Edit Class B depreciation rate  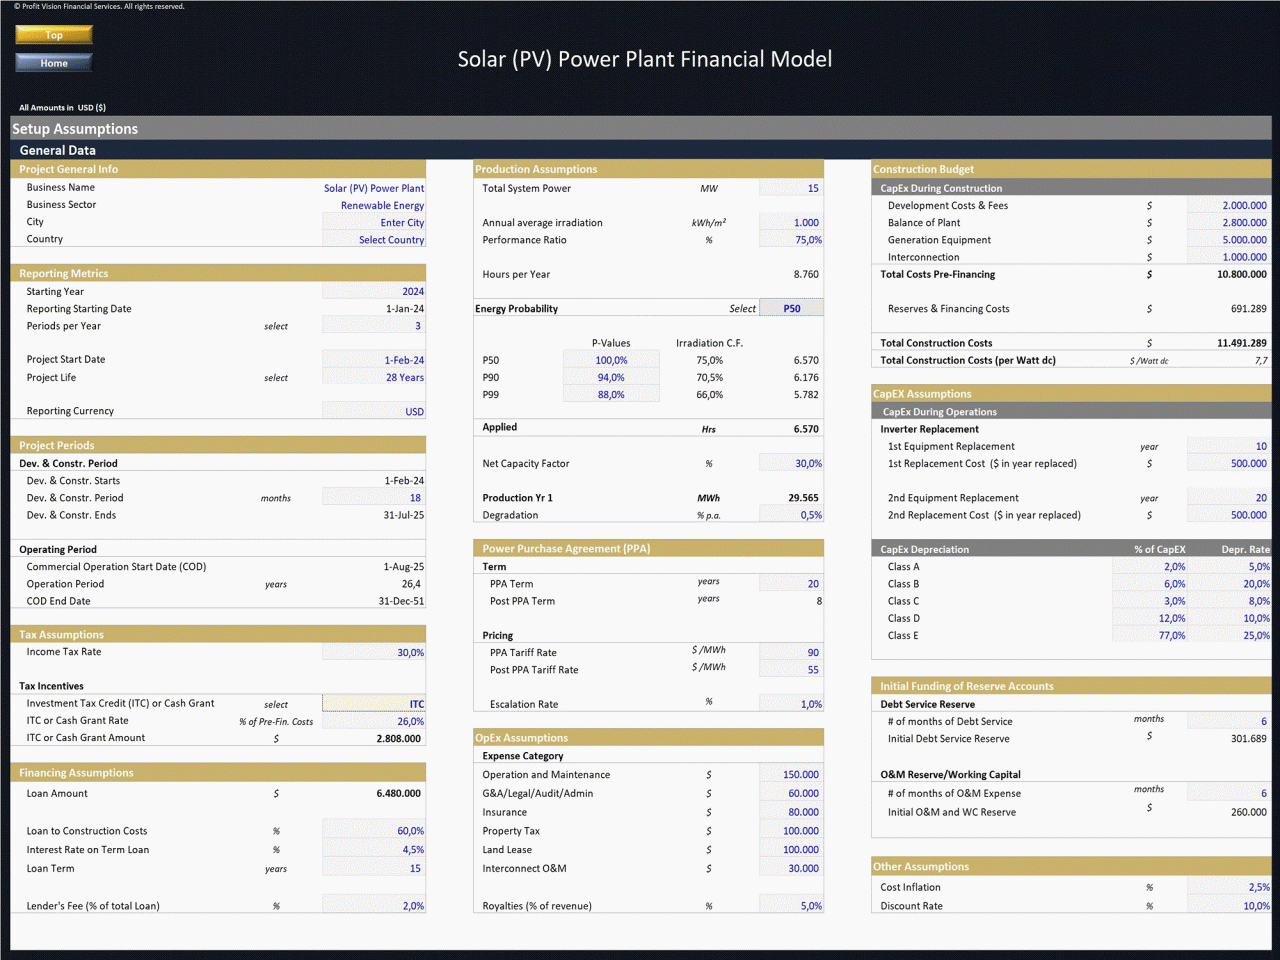pyautogui.click(x=1230, y=584)
